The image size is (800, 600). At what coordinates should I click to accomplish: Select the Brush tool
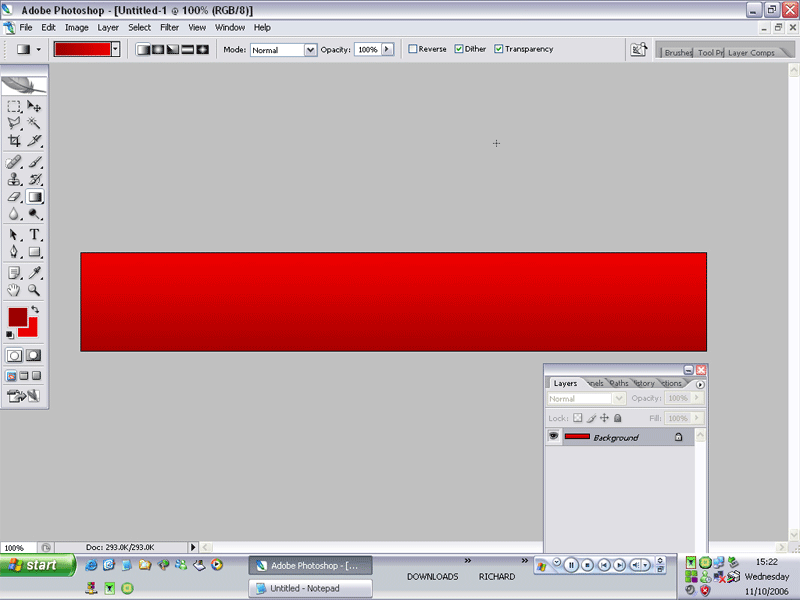pos(34,162)
